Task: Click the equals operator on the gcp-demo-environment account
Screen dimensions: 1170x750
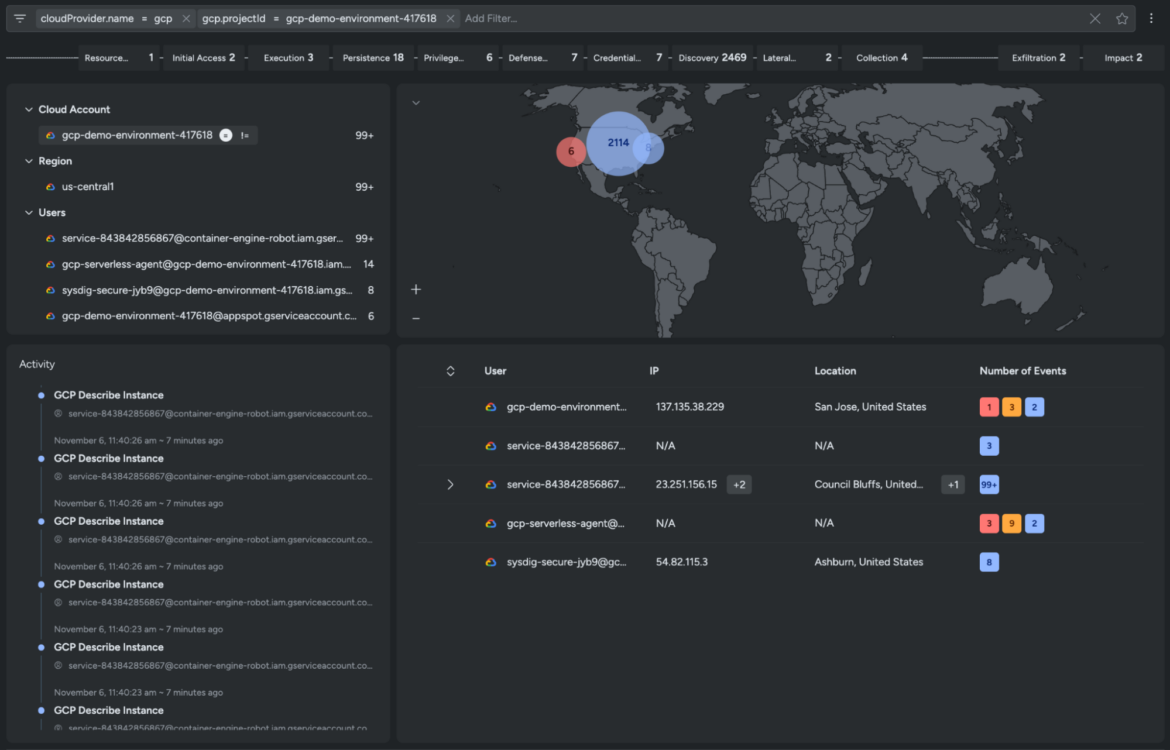Action: click(225, 135)
